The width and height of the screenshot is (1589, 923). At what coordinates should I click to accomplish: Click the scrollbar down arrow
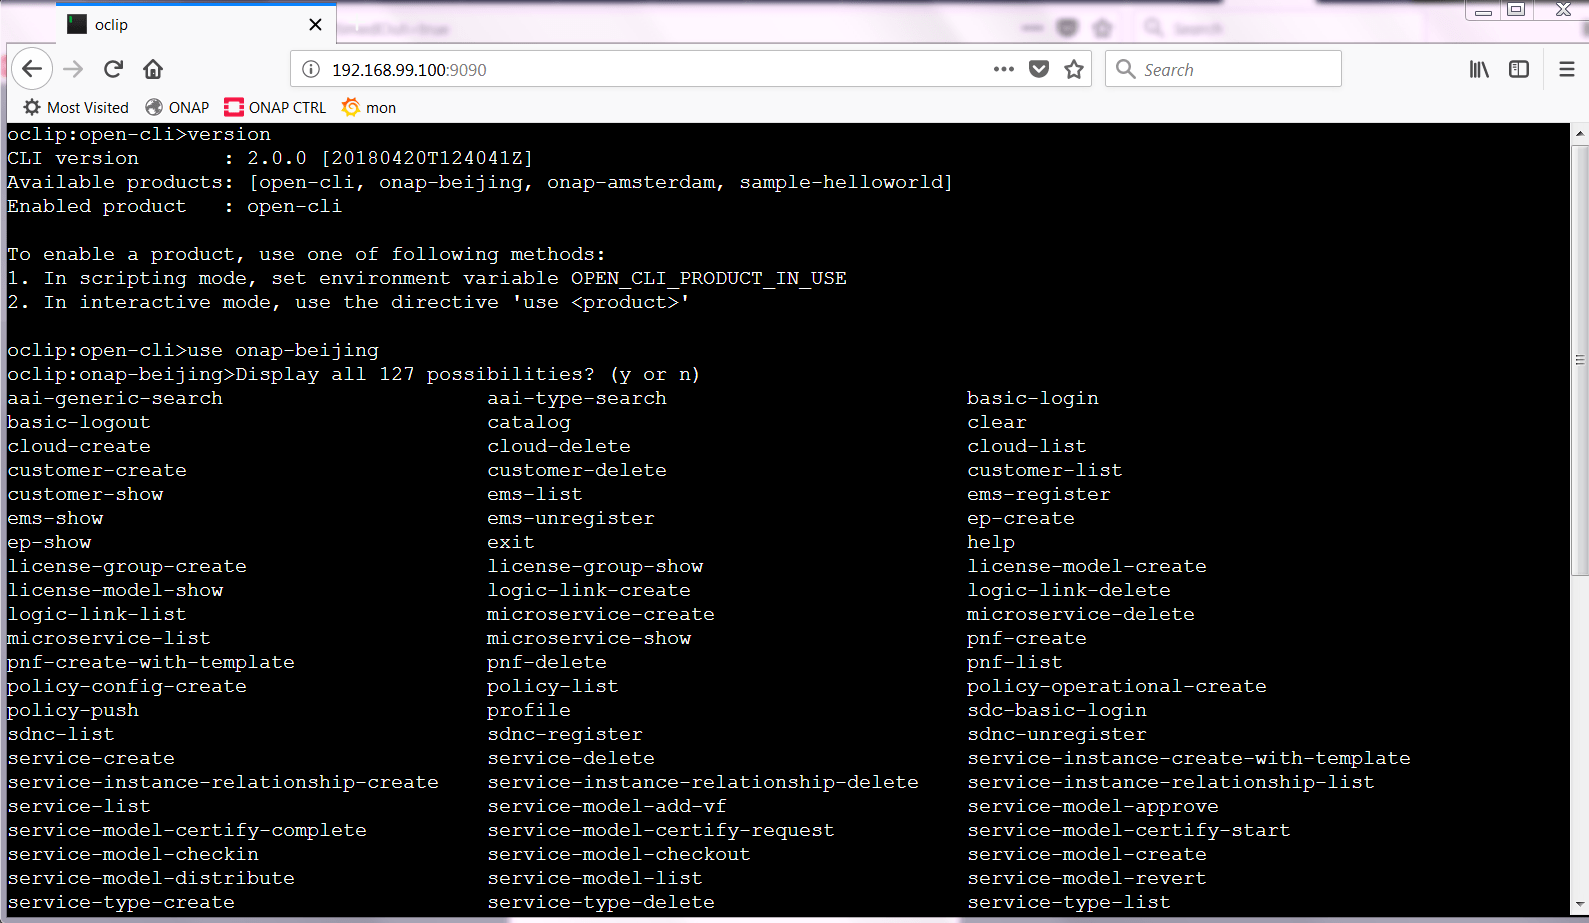coord(1580,906)
